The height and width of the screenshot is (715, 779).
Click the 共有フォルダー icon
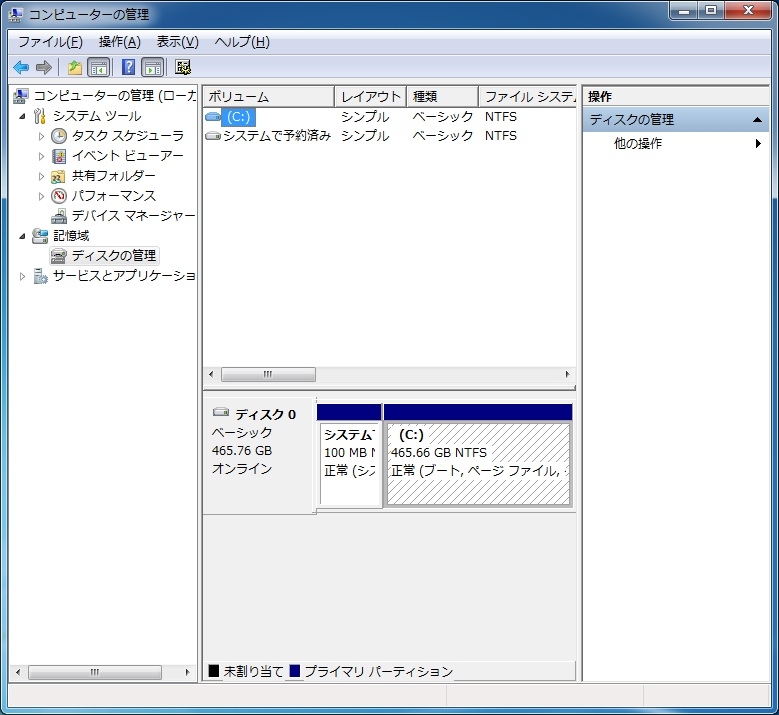(x=59, y=176)
